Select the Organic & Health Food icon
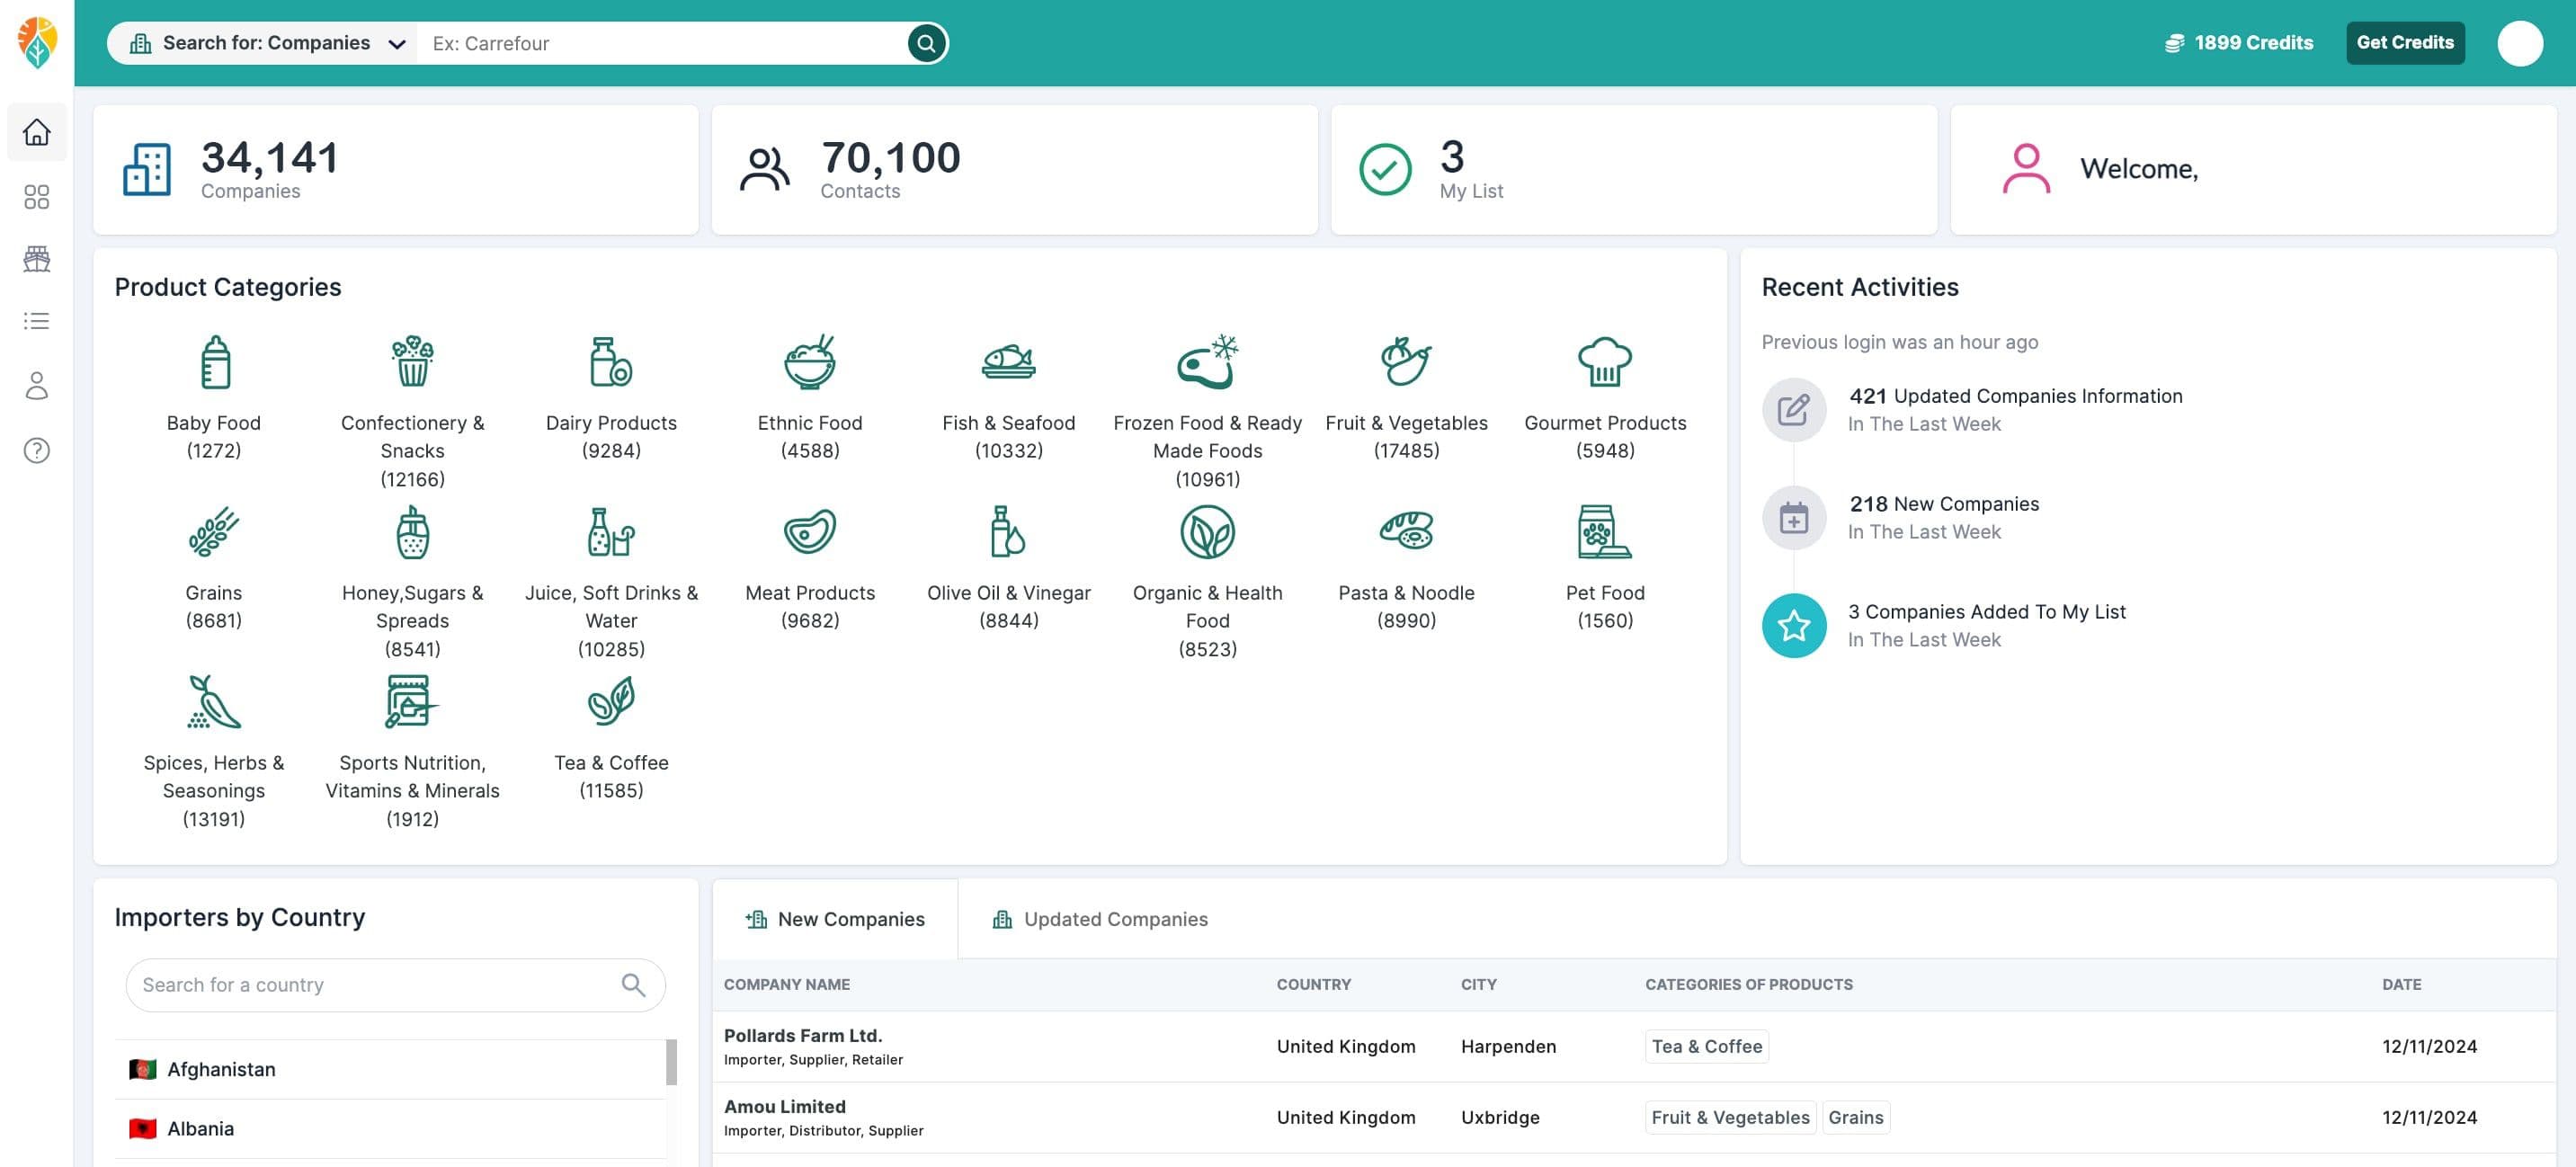2576x1167 pixels. [x=1207, y=531]
